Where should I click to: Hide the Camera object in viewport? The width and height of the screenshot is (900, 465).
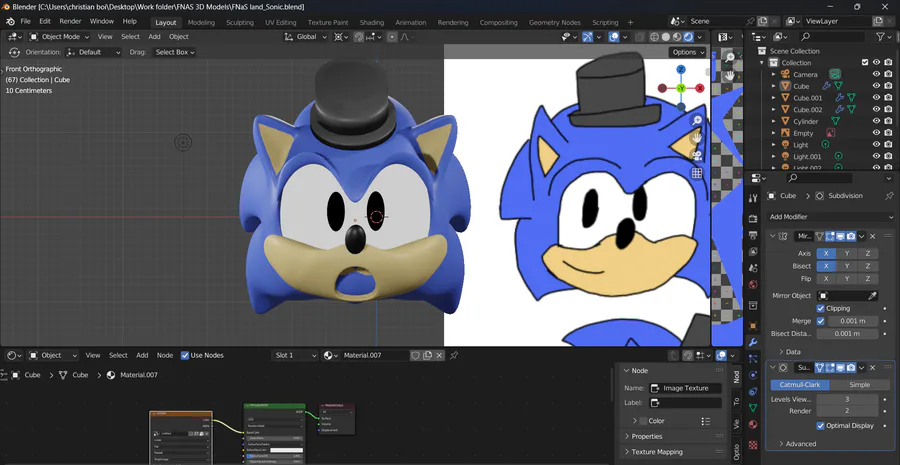pyautogui.click(x=876, y=75)
